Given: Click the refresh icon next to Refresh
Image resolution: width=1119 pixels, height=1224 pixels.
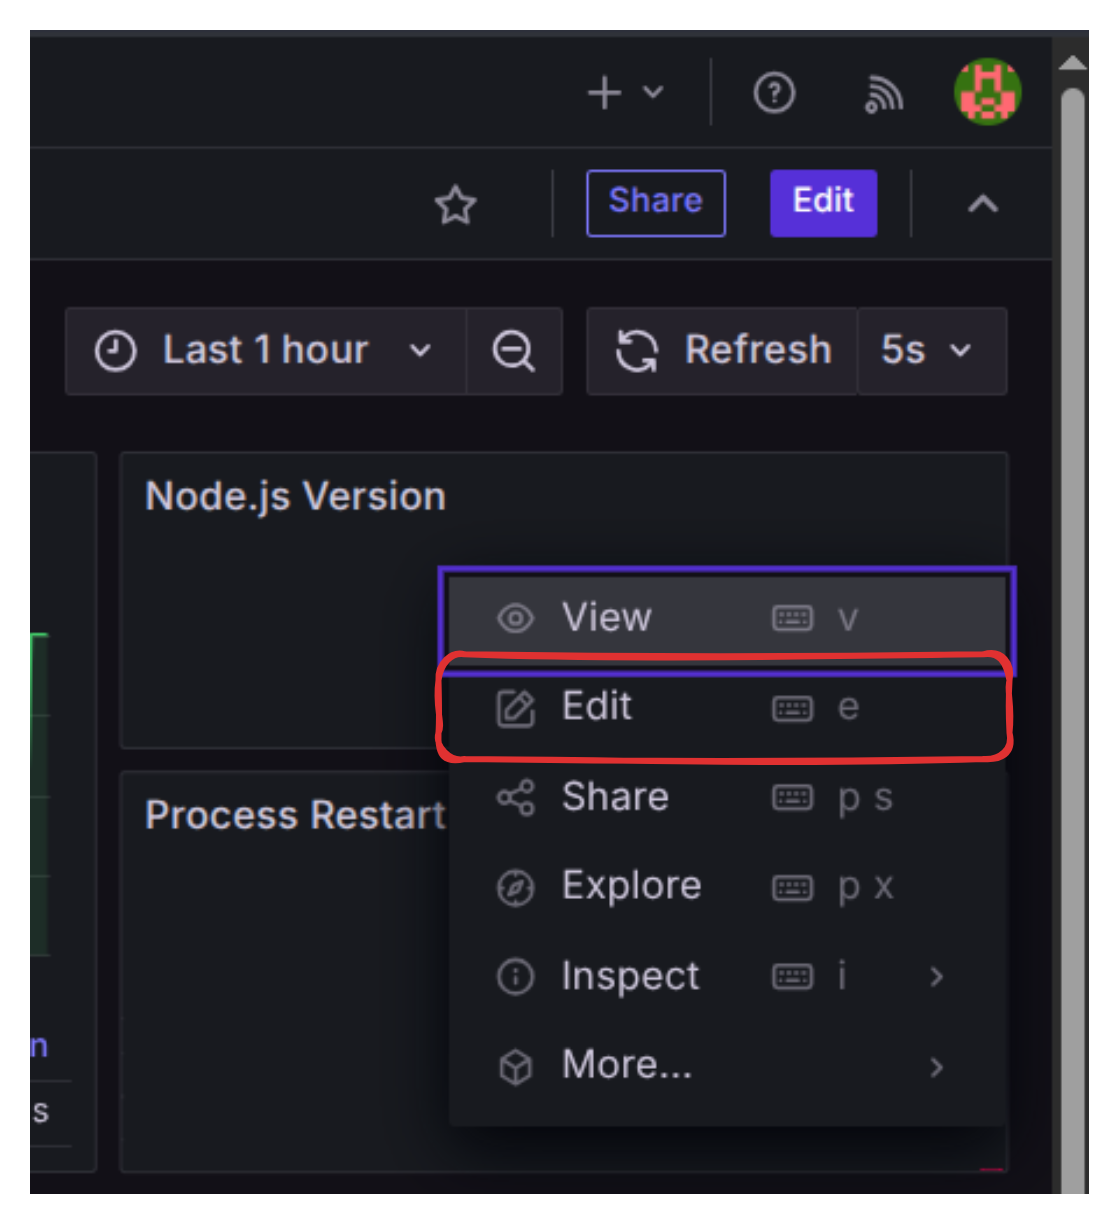Looking at the screenshot, I should click(x=638, y=351).
